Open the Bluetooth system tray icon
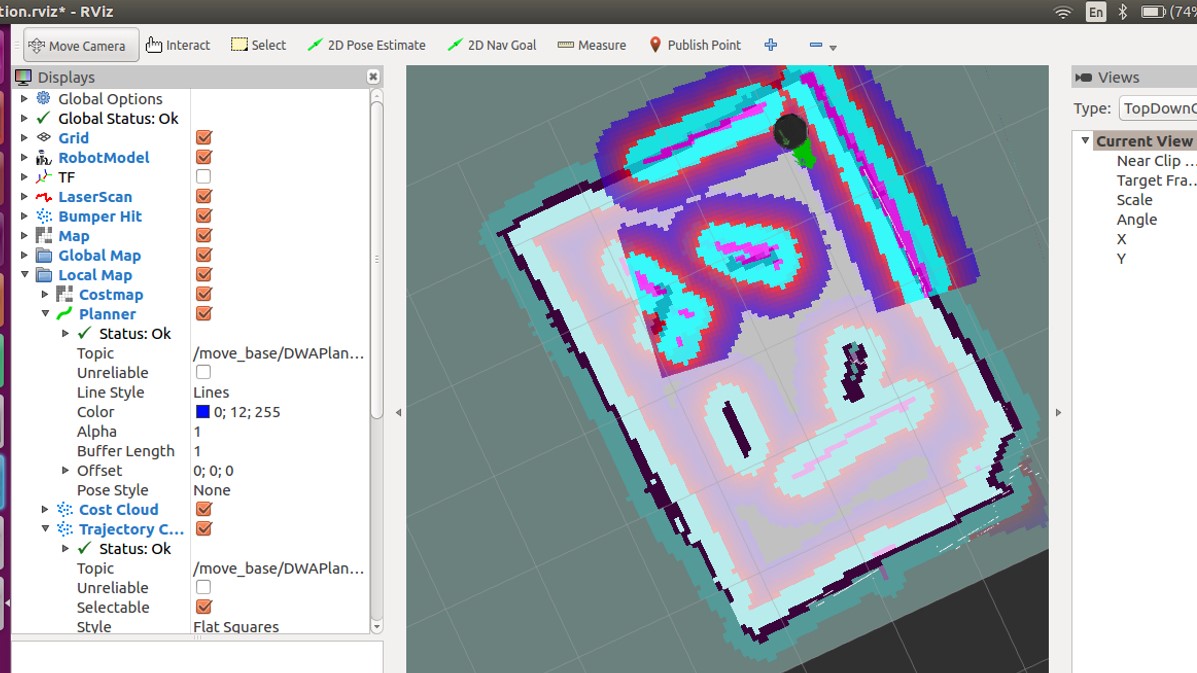1197x673 pixels. pyautogui.click(x=1122, y=12)
